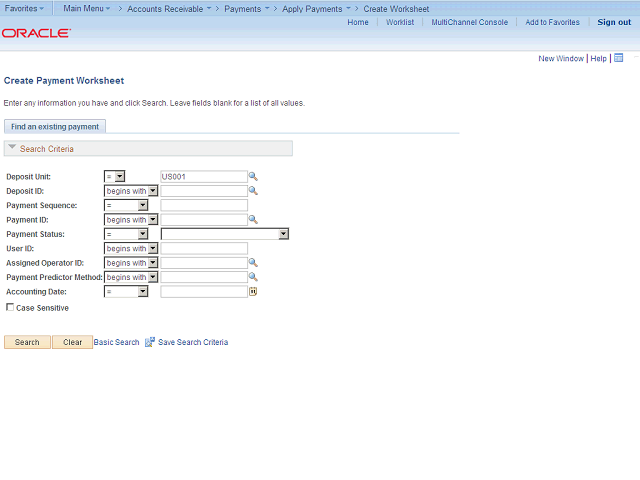The width and height of the screenshot is (640, 480).
Task: Open Payment Status value dropdown
Action: (225, 234)
